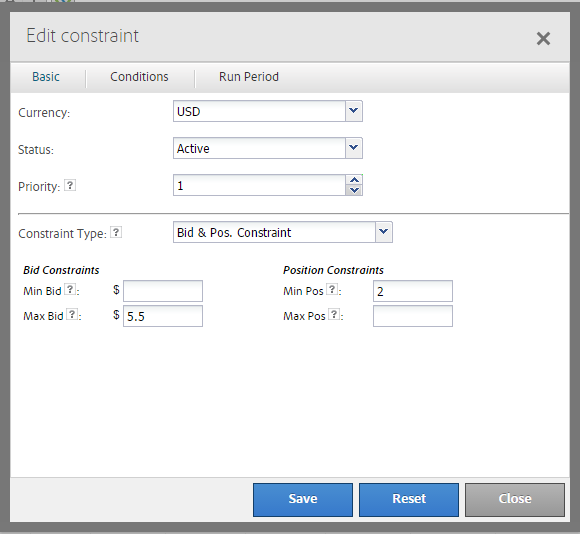The width and height of the screenshot is (580, 534).
Task: Click the Min Pos help icon
Action: pos(332,289)
